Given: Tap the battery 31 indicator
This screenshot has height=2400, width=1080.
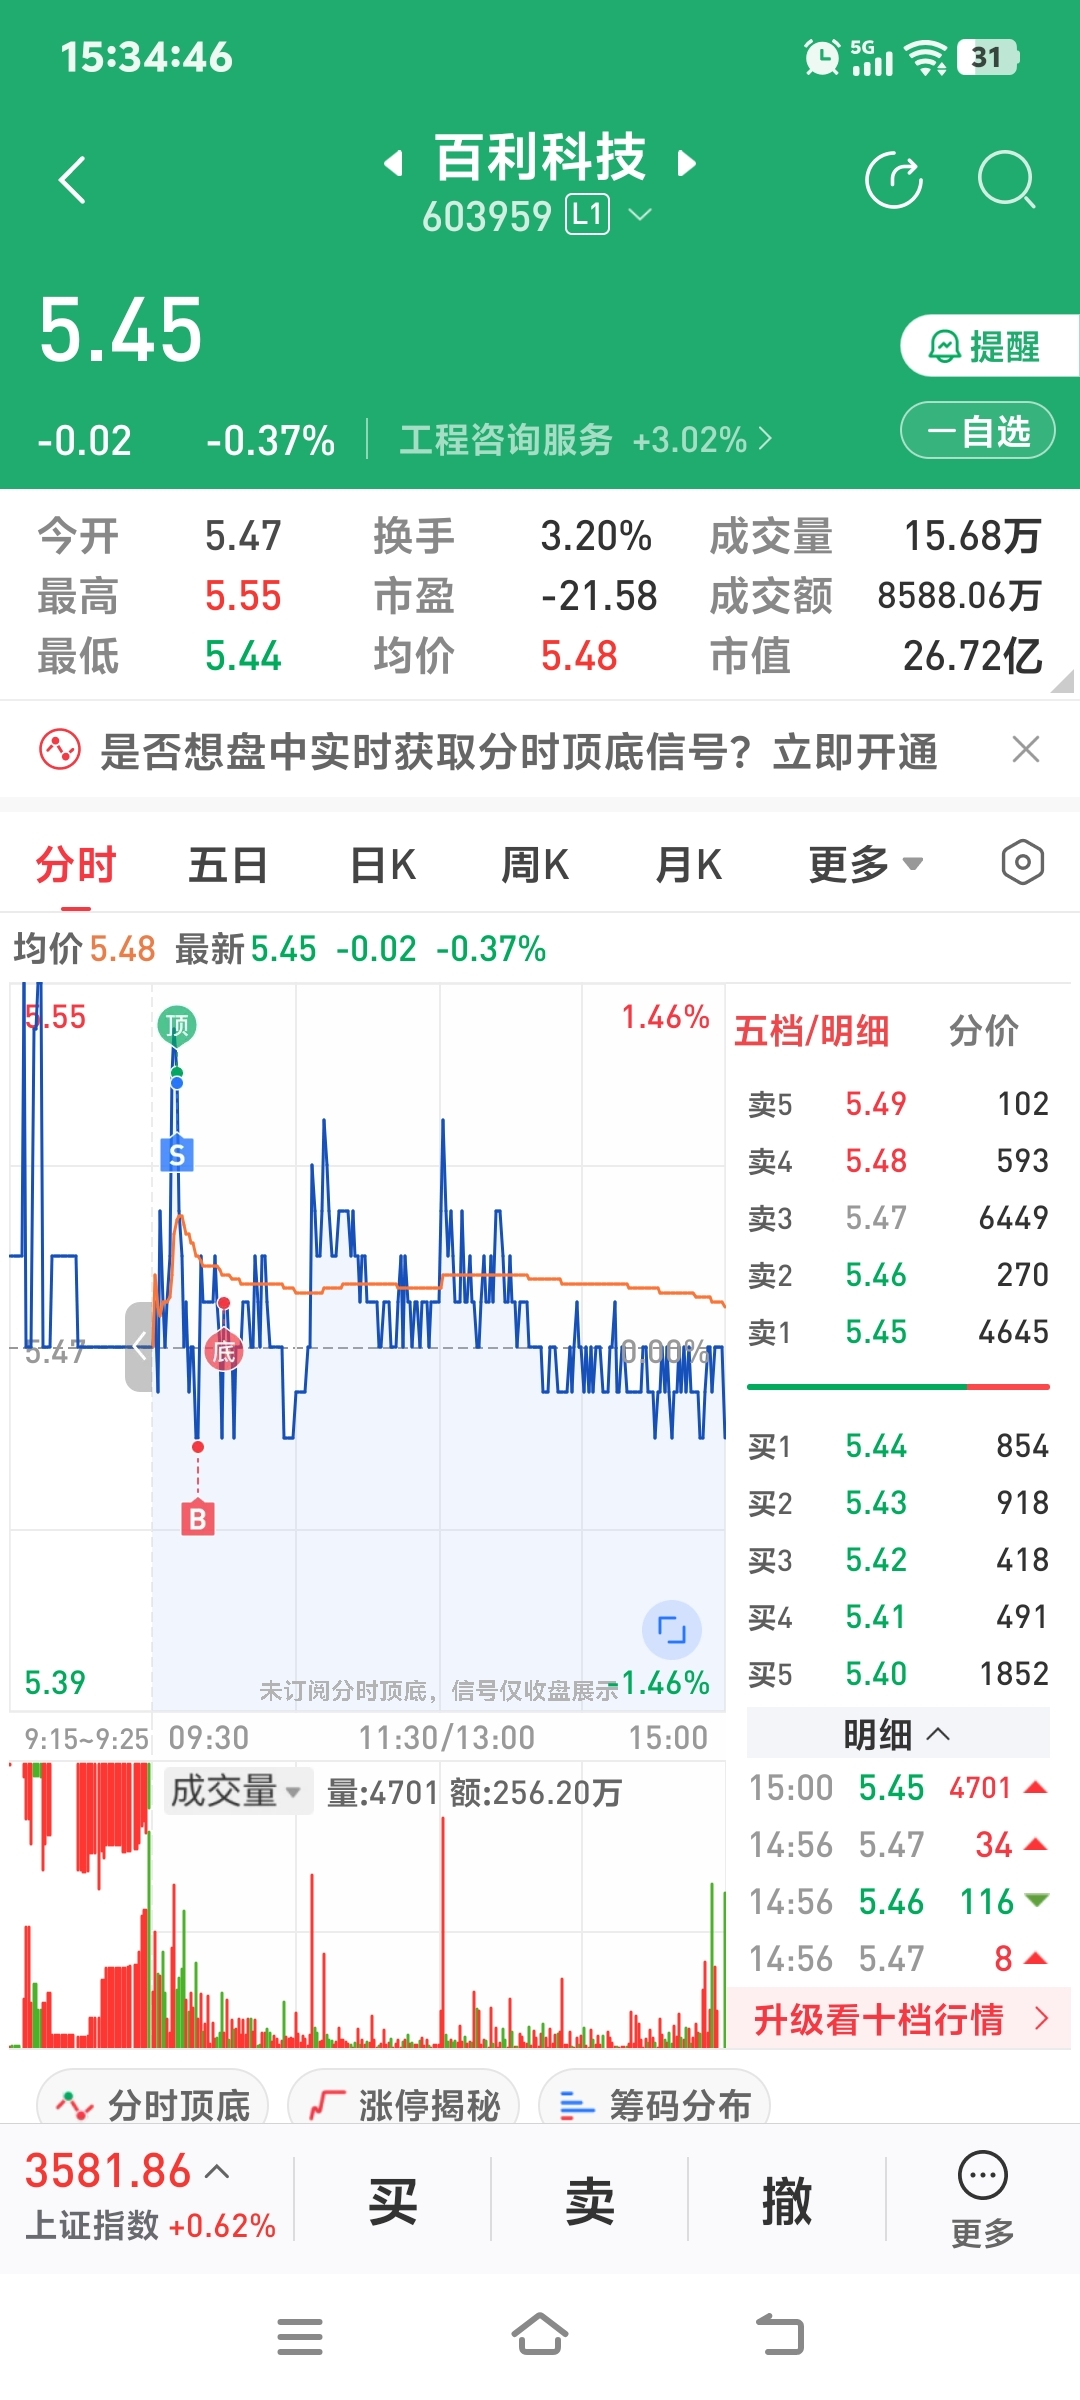Looking at the screenshot, I should click(988, 57).
